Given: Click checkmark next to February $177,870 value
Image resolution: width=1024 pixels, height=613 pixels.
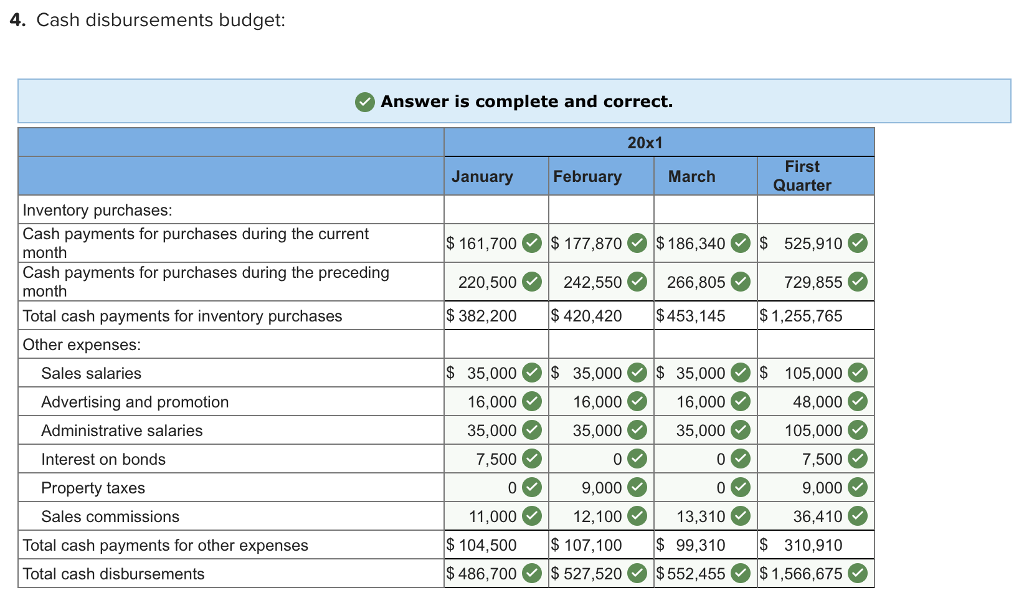Looking at the screenshot, I should point(637,243).
